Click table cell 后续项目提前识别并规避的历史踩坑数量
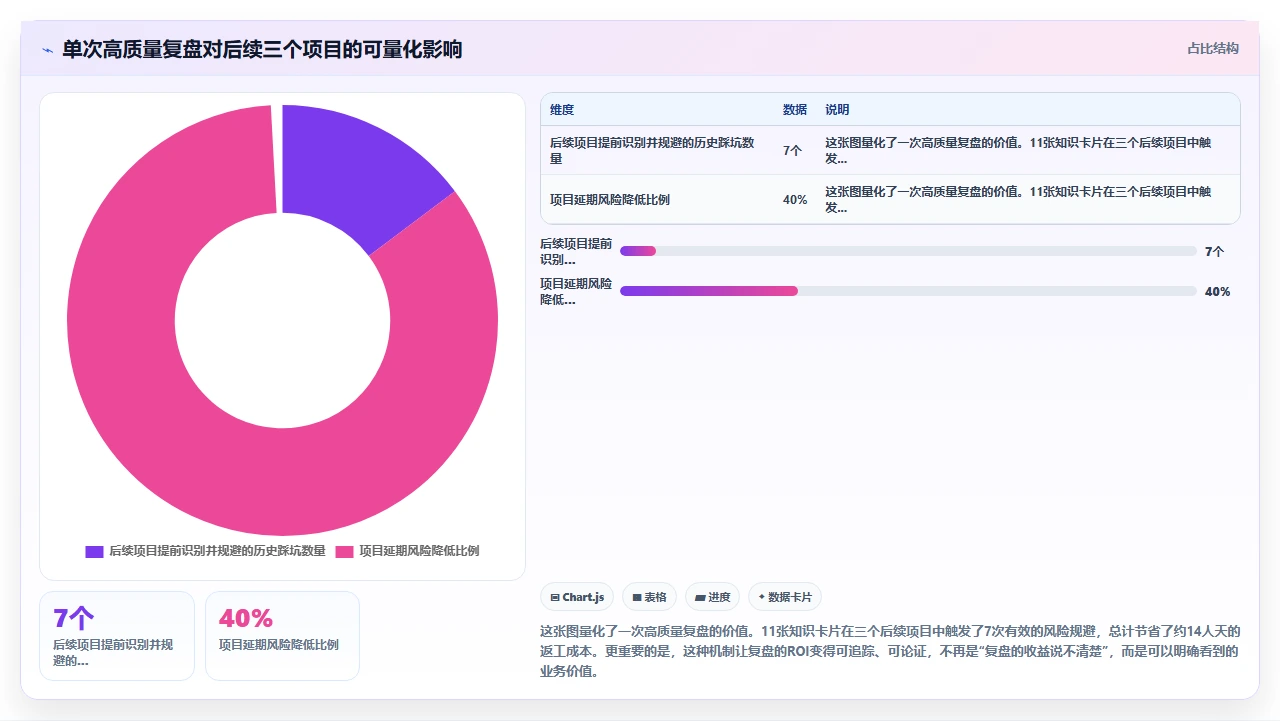Image resolution: width=1280 pixels, height=721 pixels. 656,150
